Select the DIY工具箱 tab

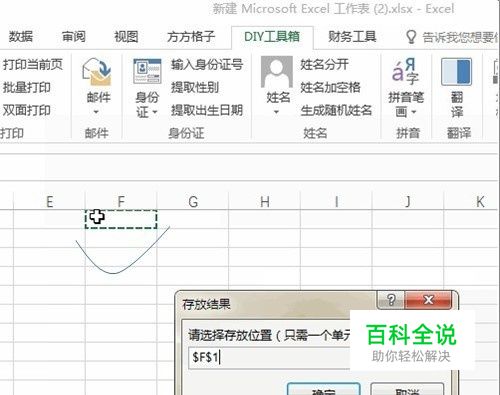pyautogui.click(x=272, y=37)
